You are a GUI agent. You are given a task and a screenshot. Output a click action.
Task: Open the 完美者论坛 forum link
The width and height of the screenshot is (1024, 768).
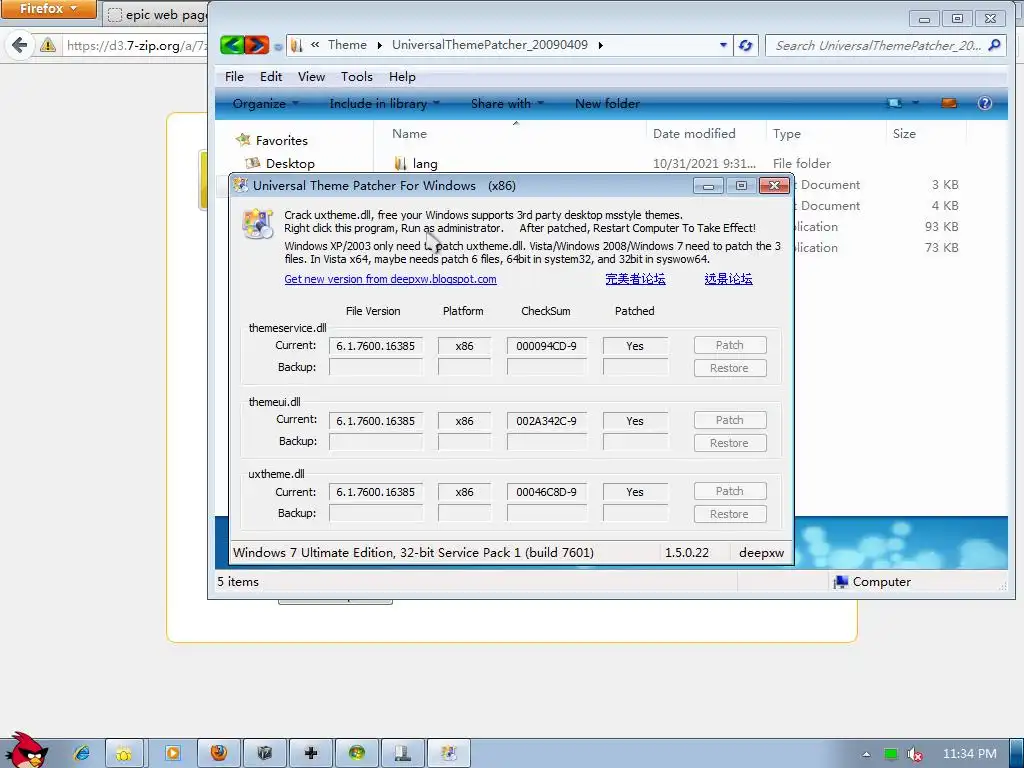click(x=635, y=280)
